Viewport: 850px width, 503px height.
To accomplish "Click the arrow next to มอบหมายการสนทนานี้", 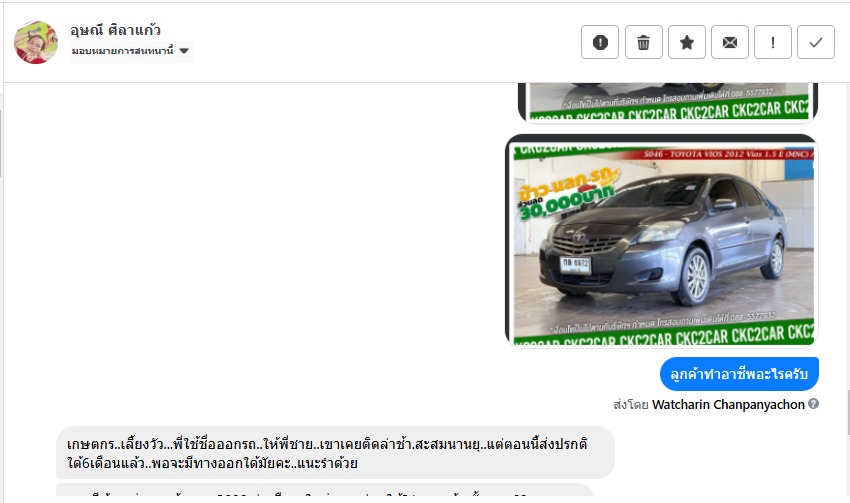I will [x=184, y=51].
